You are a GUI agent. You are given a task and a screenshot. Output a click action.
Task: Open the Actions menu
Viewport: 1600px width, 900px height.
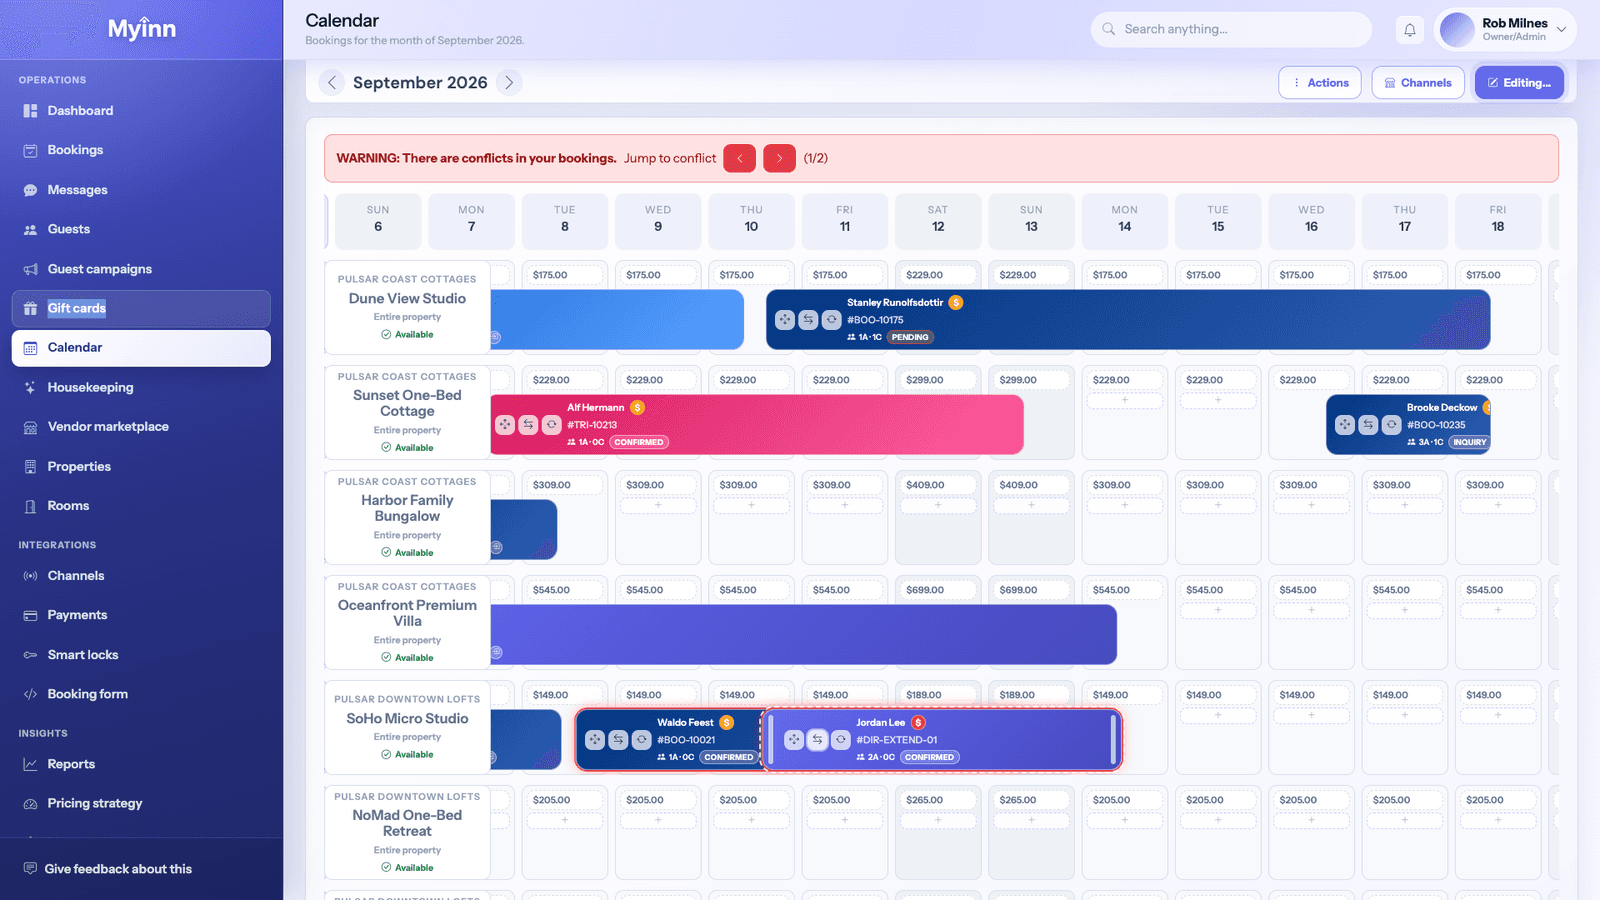point(1320,83)
